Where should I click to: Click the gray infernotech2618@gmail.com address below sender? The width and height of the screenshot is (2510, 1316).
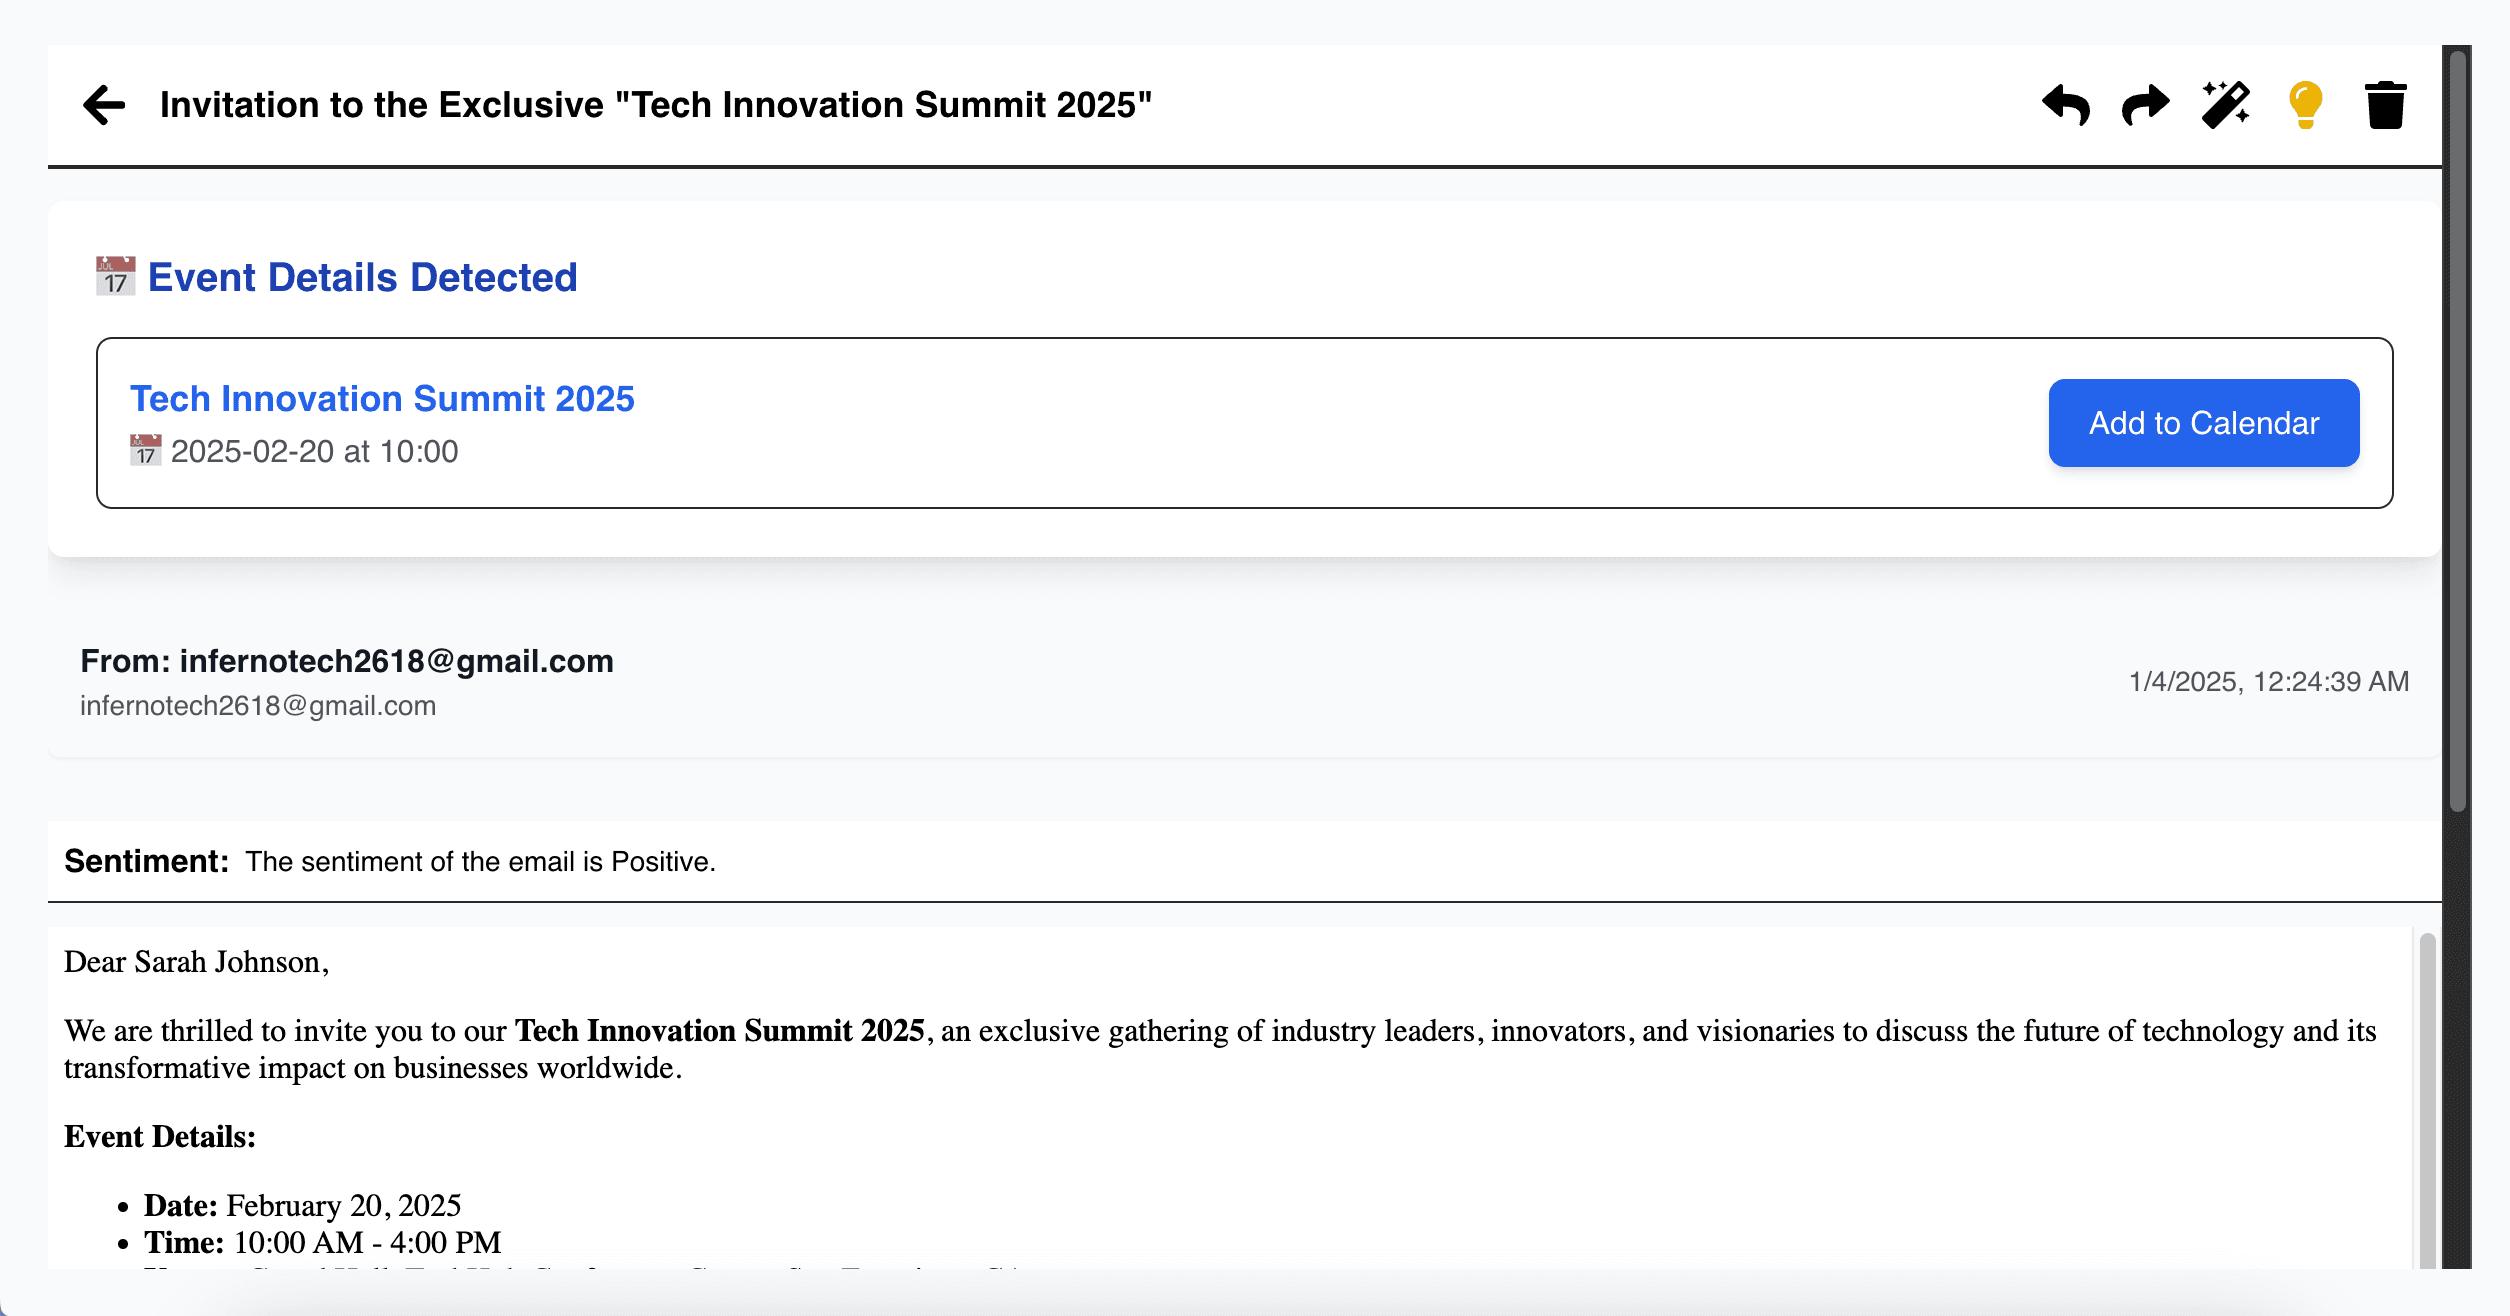tap(258, 706)
